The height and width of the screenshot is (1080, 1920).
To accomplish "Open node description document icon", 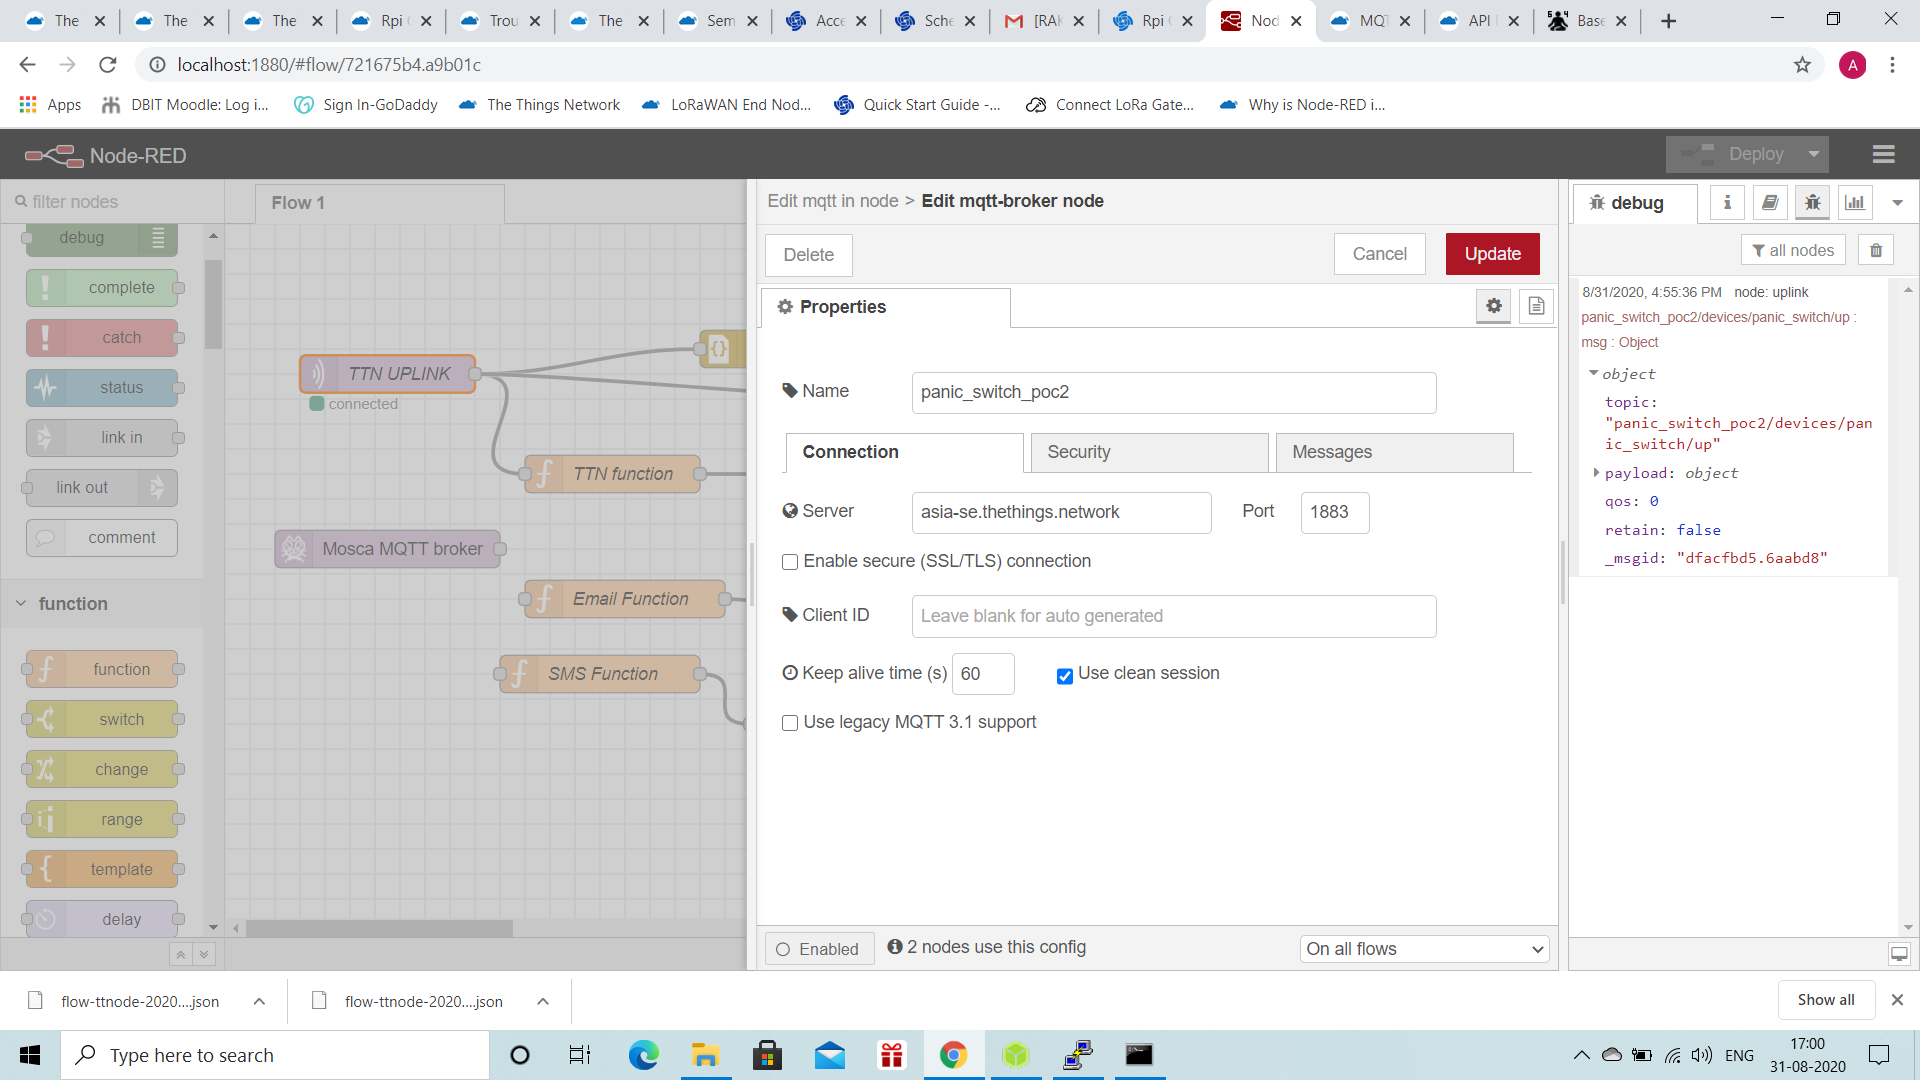I will click(1536, 306).
